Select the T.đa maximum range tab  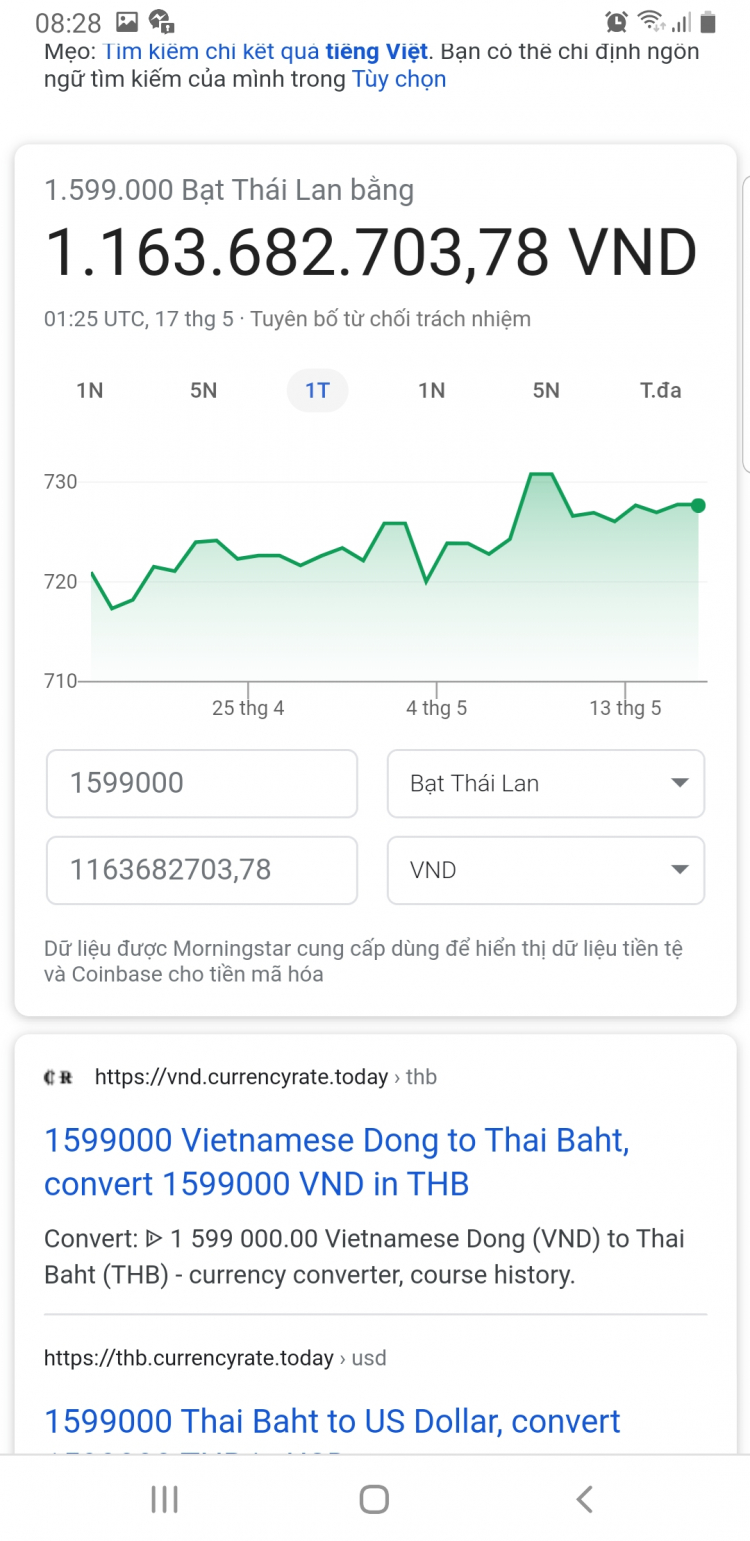point(661,390)
